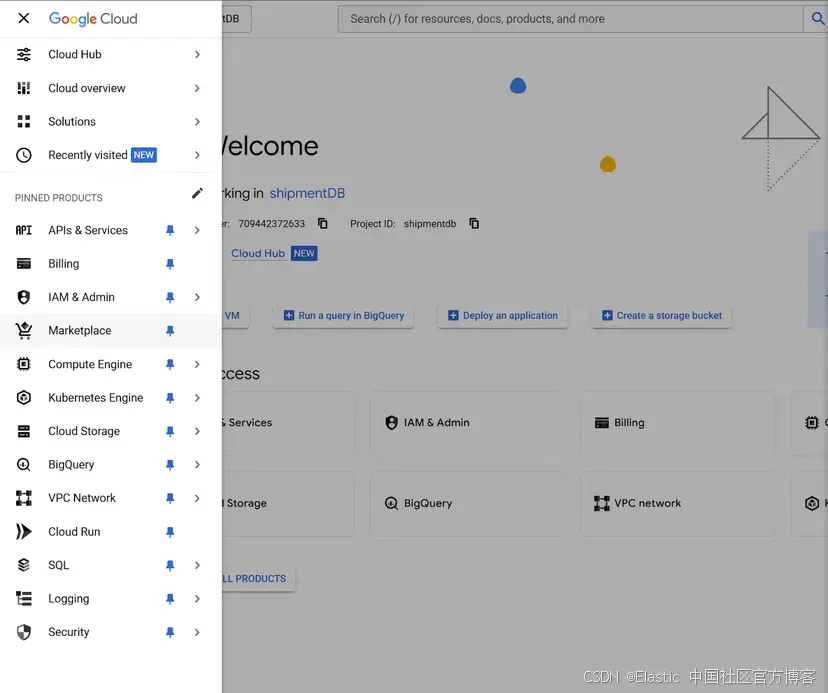Unpin BigQuery from pinned products
Image resolution: width=828 pixels, height=693 pixels.
(170, 465)
